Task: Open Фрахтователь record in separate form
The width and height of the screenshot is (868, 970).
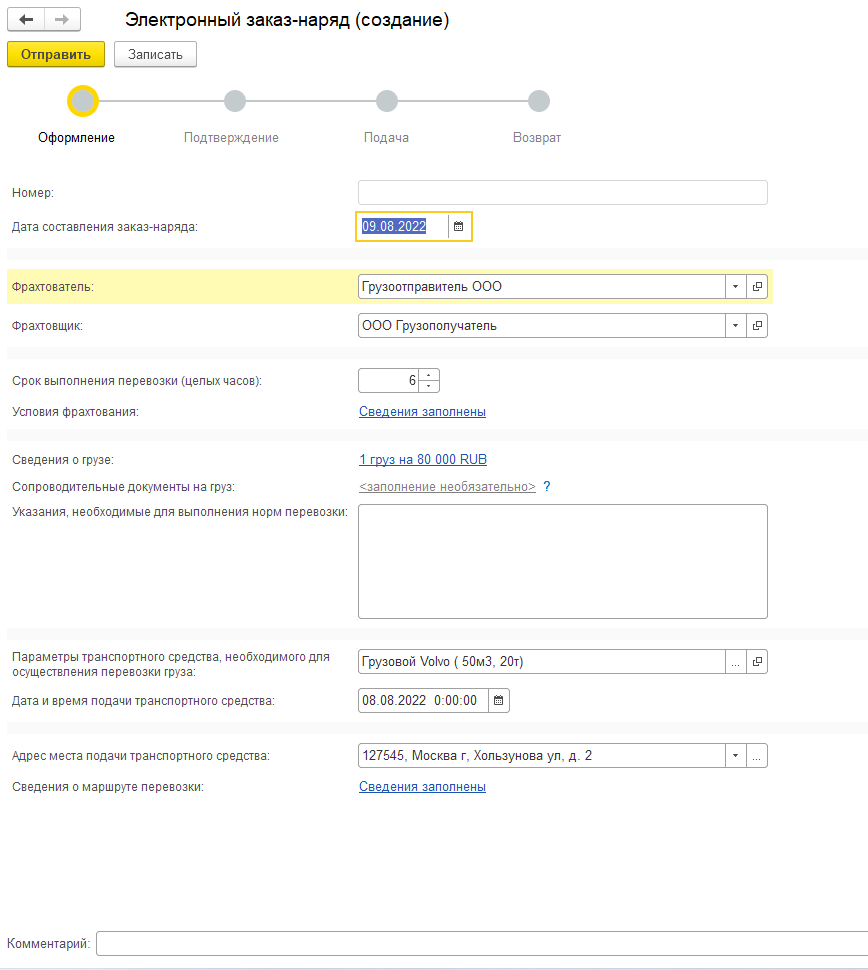Action: click(x=757, y=286)
